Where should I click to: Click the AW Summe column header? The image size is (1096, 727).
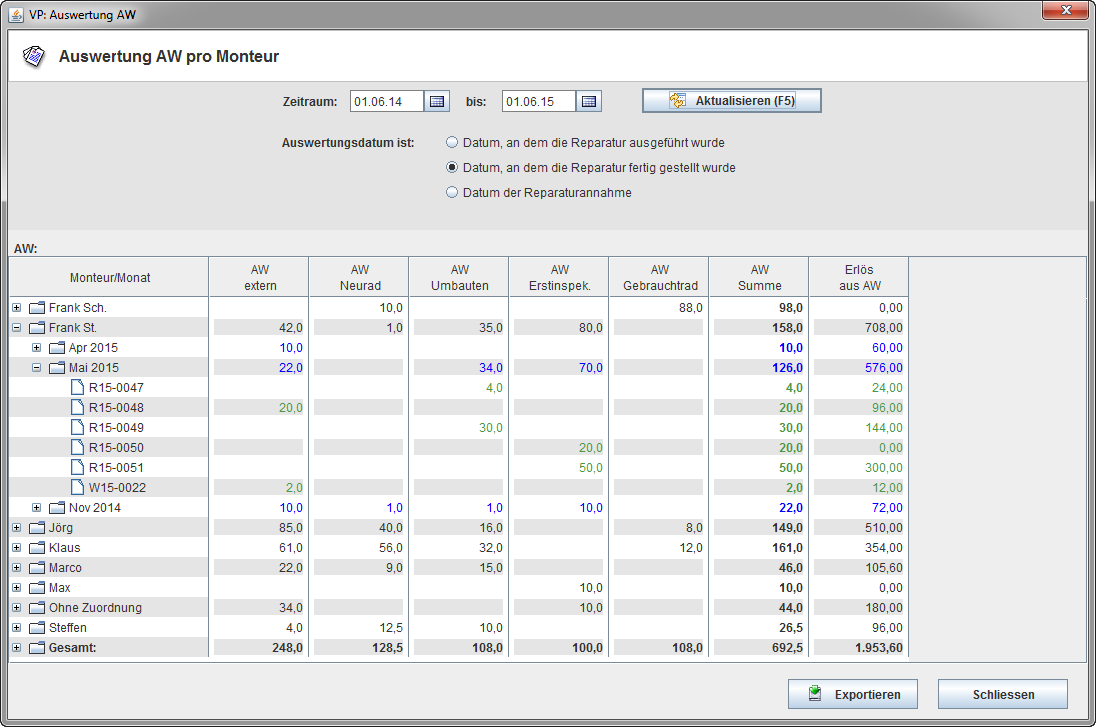tap(759, 277)
